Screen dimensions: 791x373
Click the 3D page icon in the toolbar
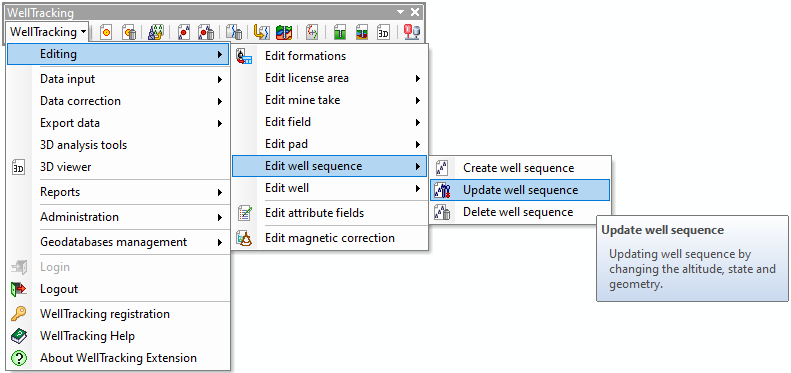(383, 33)
